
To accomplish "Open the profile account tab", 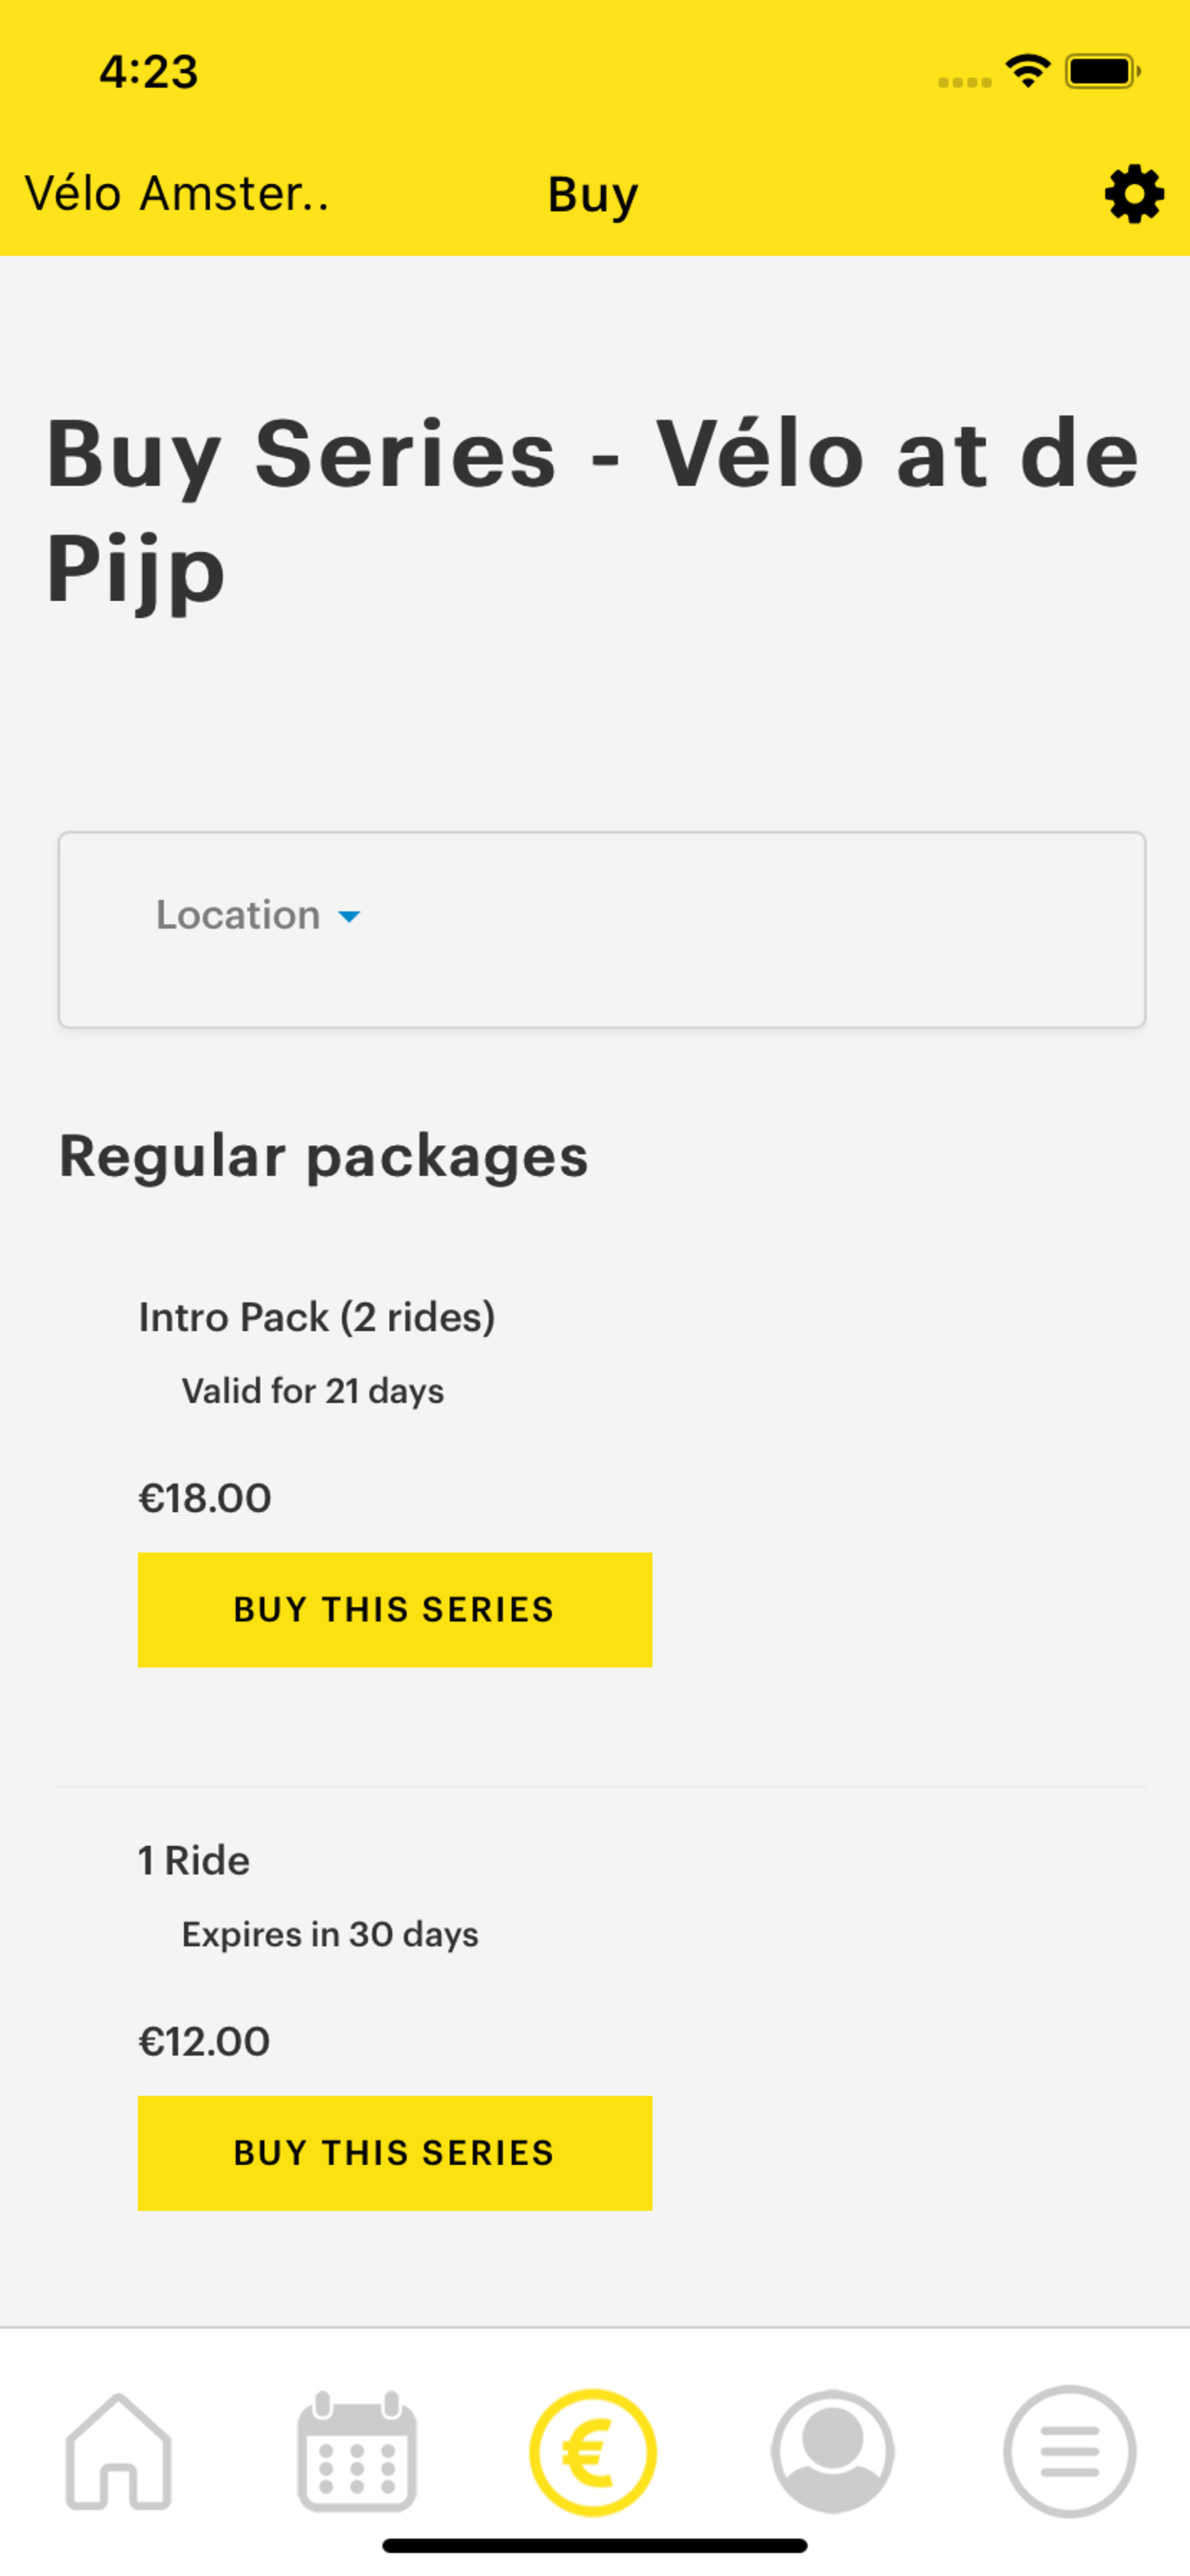I will pyautogui.click(x=832, y=2451).
